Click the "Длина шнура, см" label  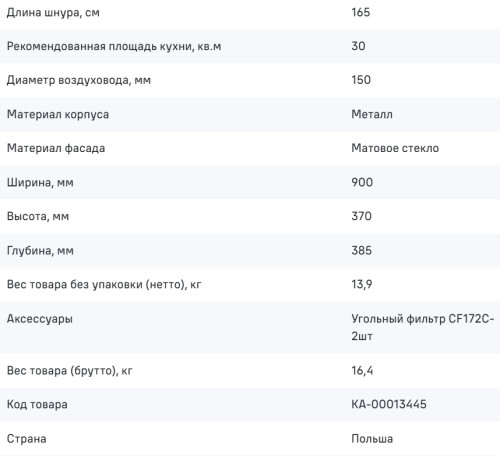(53, 13)
